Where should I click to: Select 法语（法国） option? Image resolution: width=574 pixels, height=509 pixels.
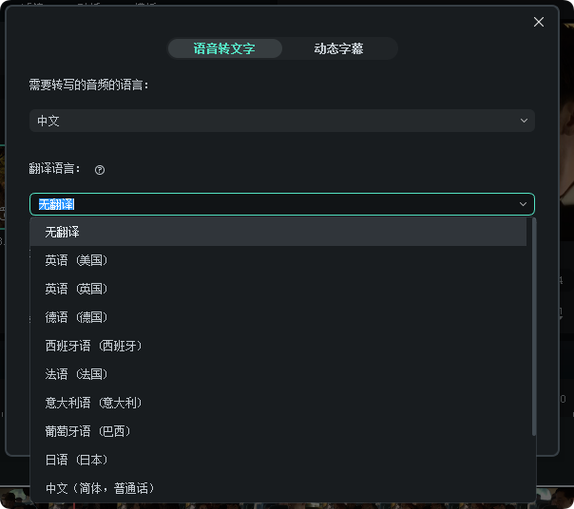(278, 374)
